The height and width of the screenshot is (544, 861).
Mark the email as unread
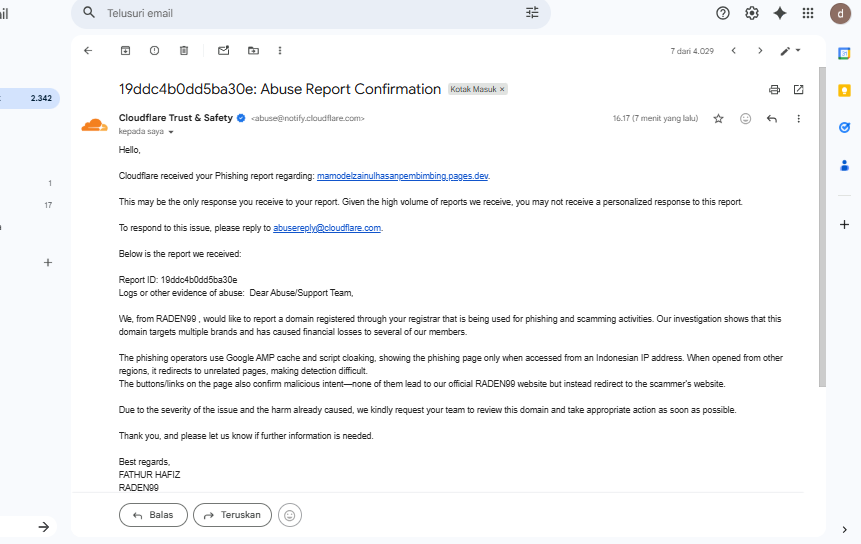pos(223,51)
